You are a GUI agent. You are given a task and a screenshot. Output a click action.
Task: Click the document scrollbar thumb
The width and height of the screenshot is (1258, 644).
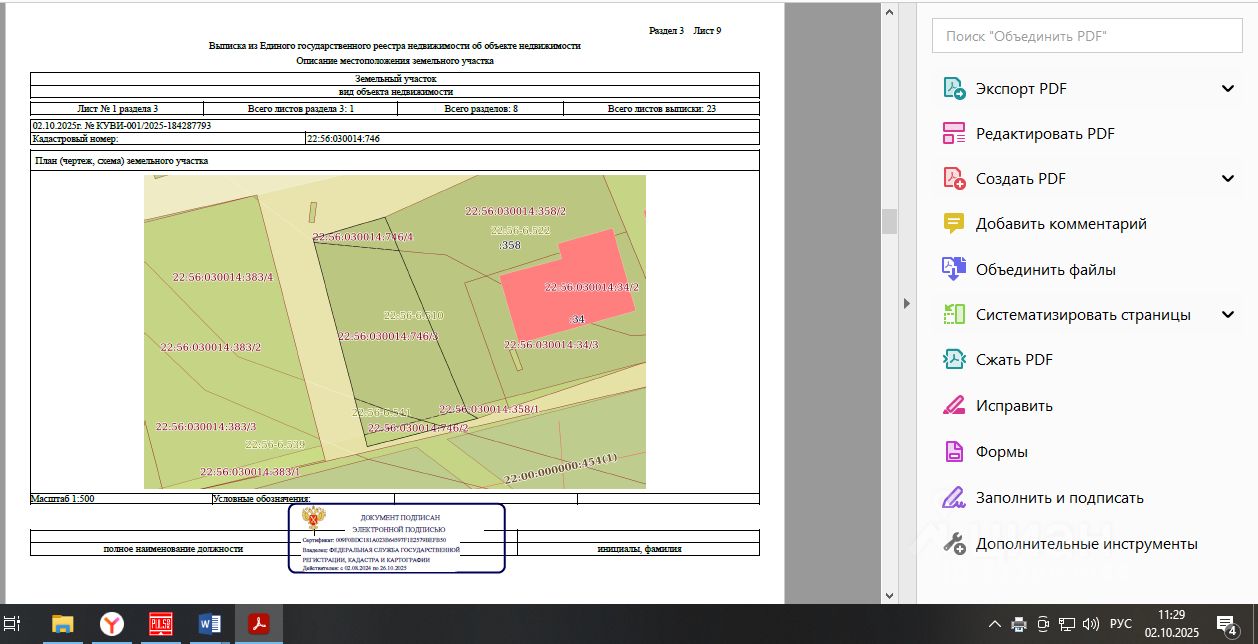point(889,221)
